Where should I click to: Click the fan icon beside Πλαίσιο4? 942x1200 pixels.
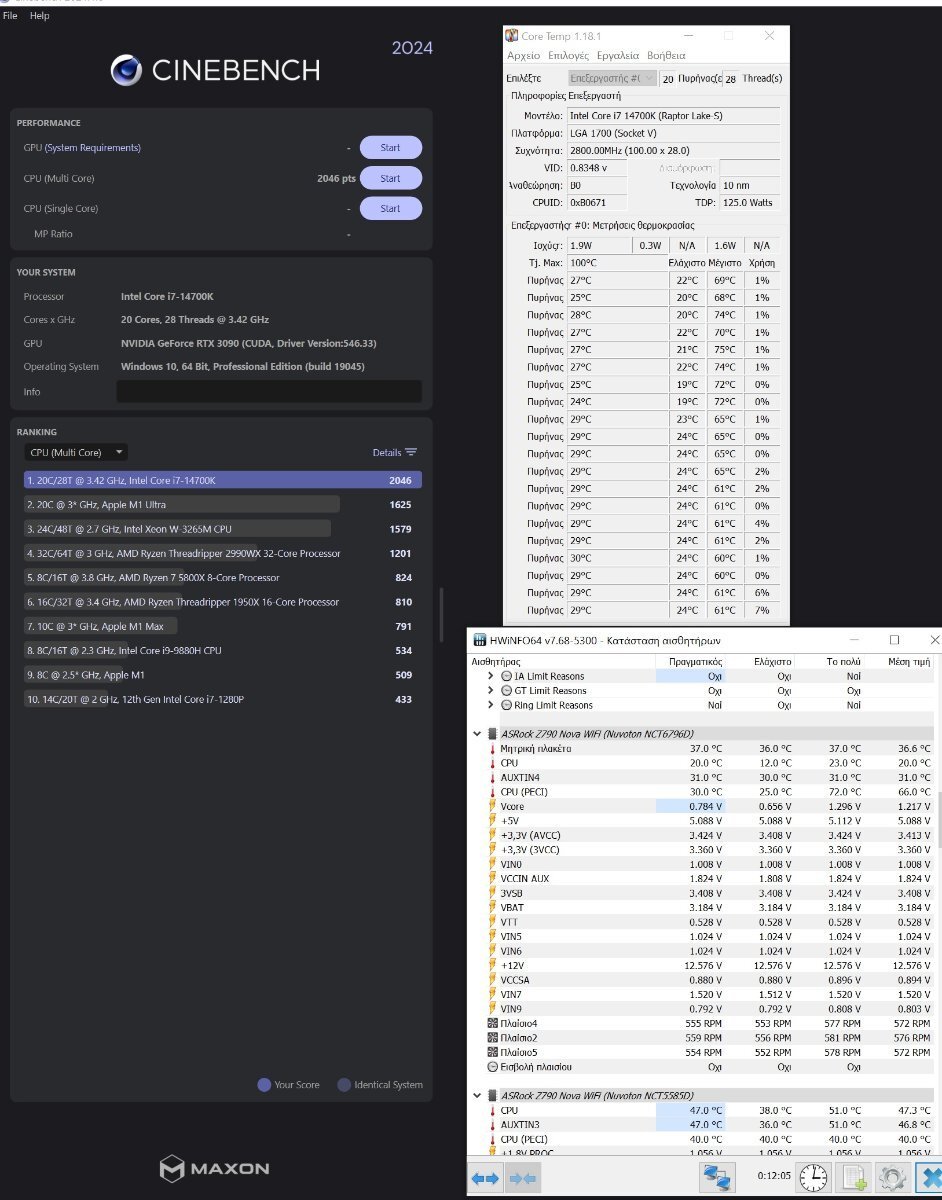point(492,1023)
